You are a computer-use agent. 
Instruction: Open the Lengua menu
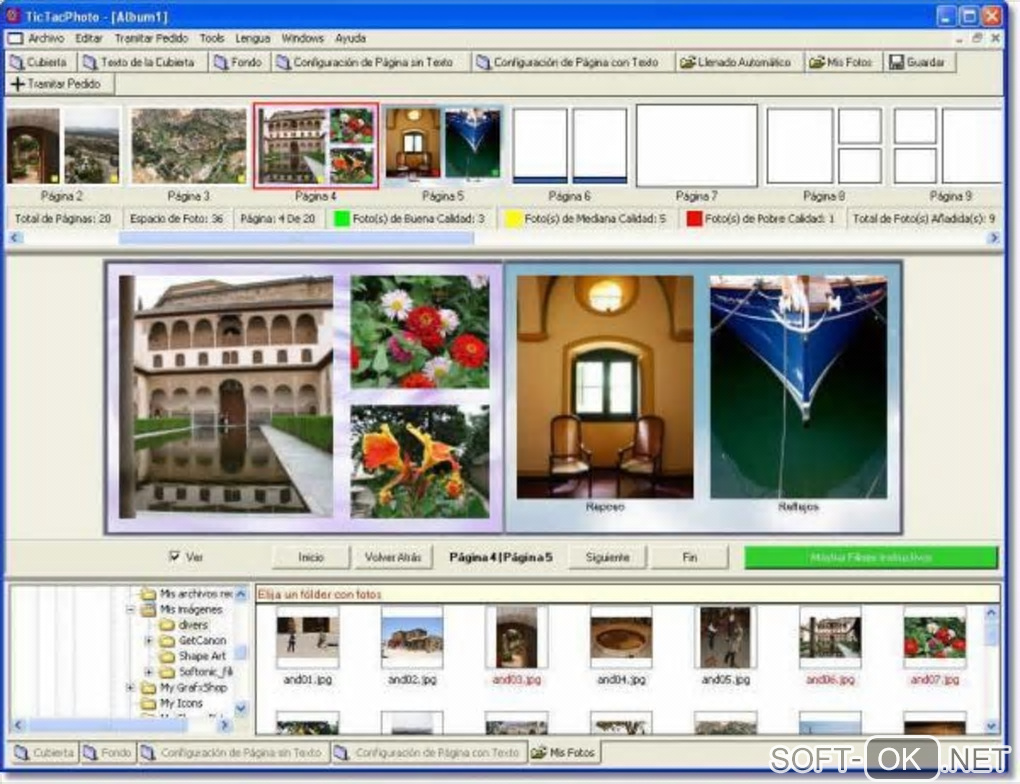(x=252, y=38)
